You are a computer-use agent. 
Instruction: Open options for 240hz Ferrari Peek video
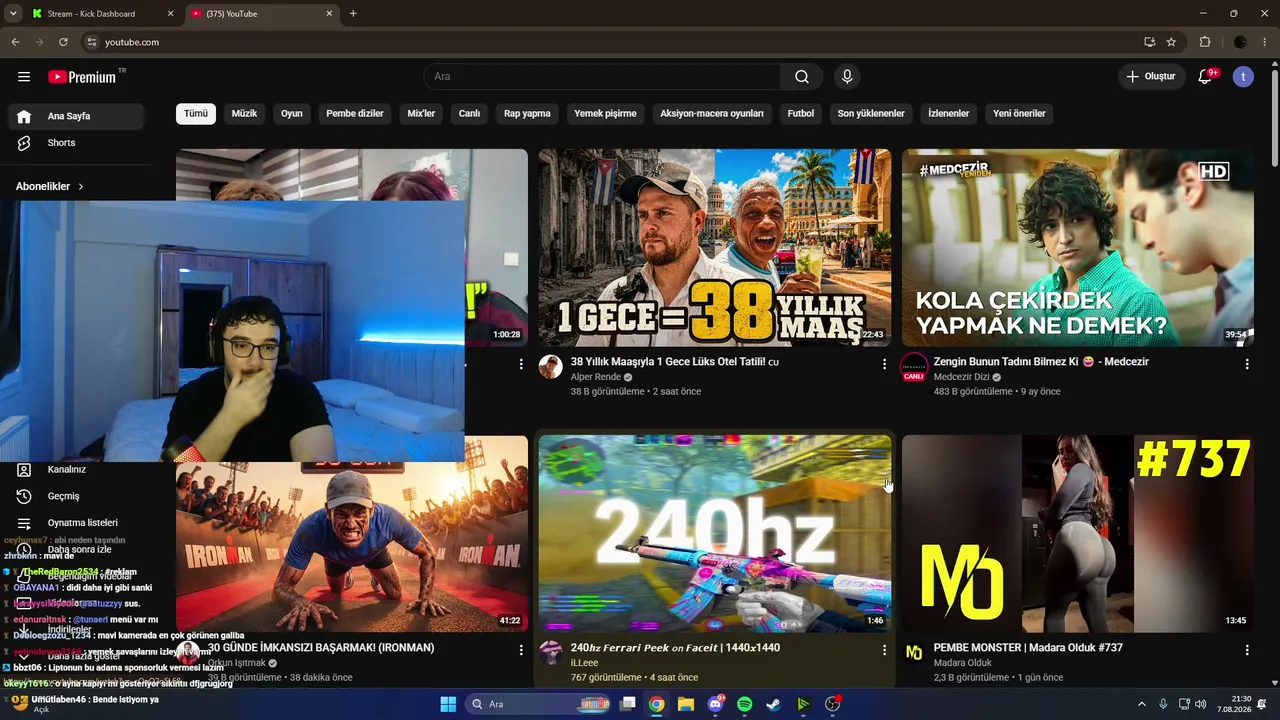pos(884,650)
